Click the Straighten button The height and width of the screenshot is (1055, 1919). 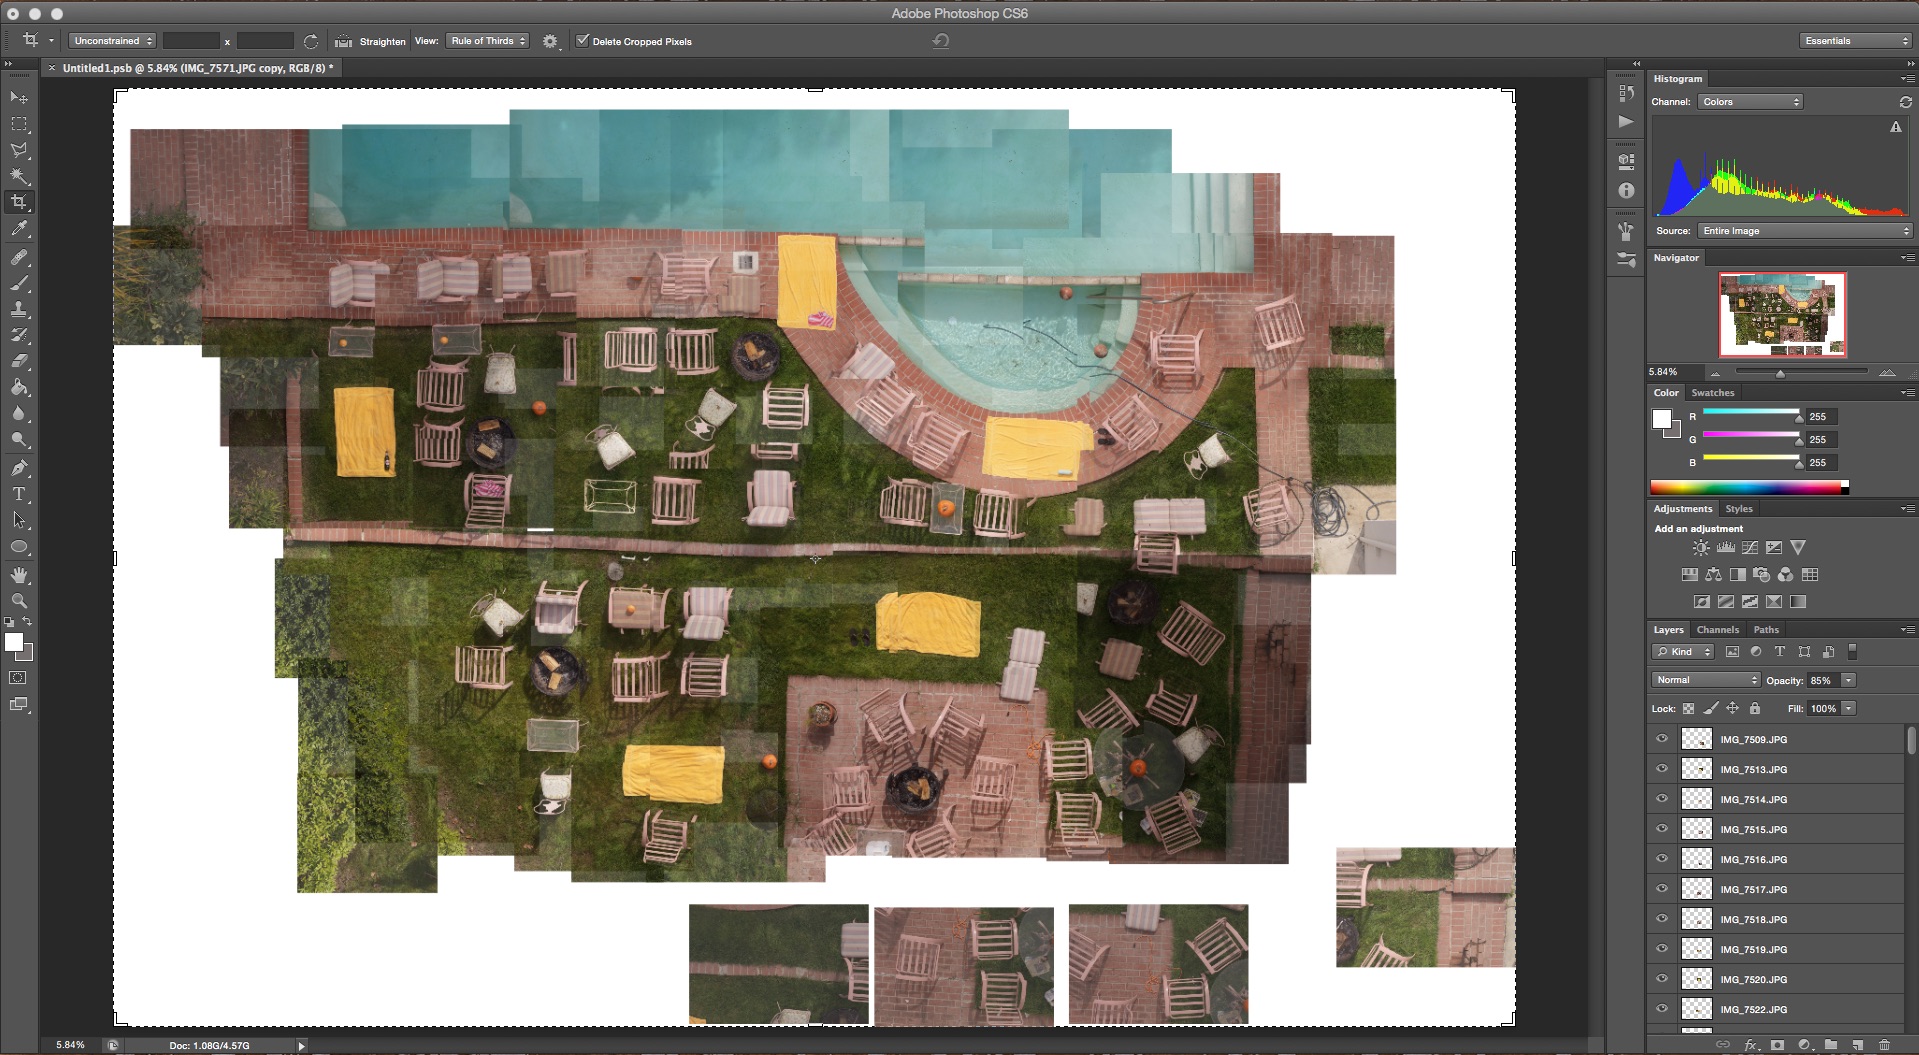point(371,41)
